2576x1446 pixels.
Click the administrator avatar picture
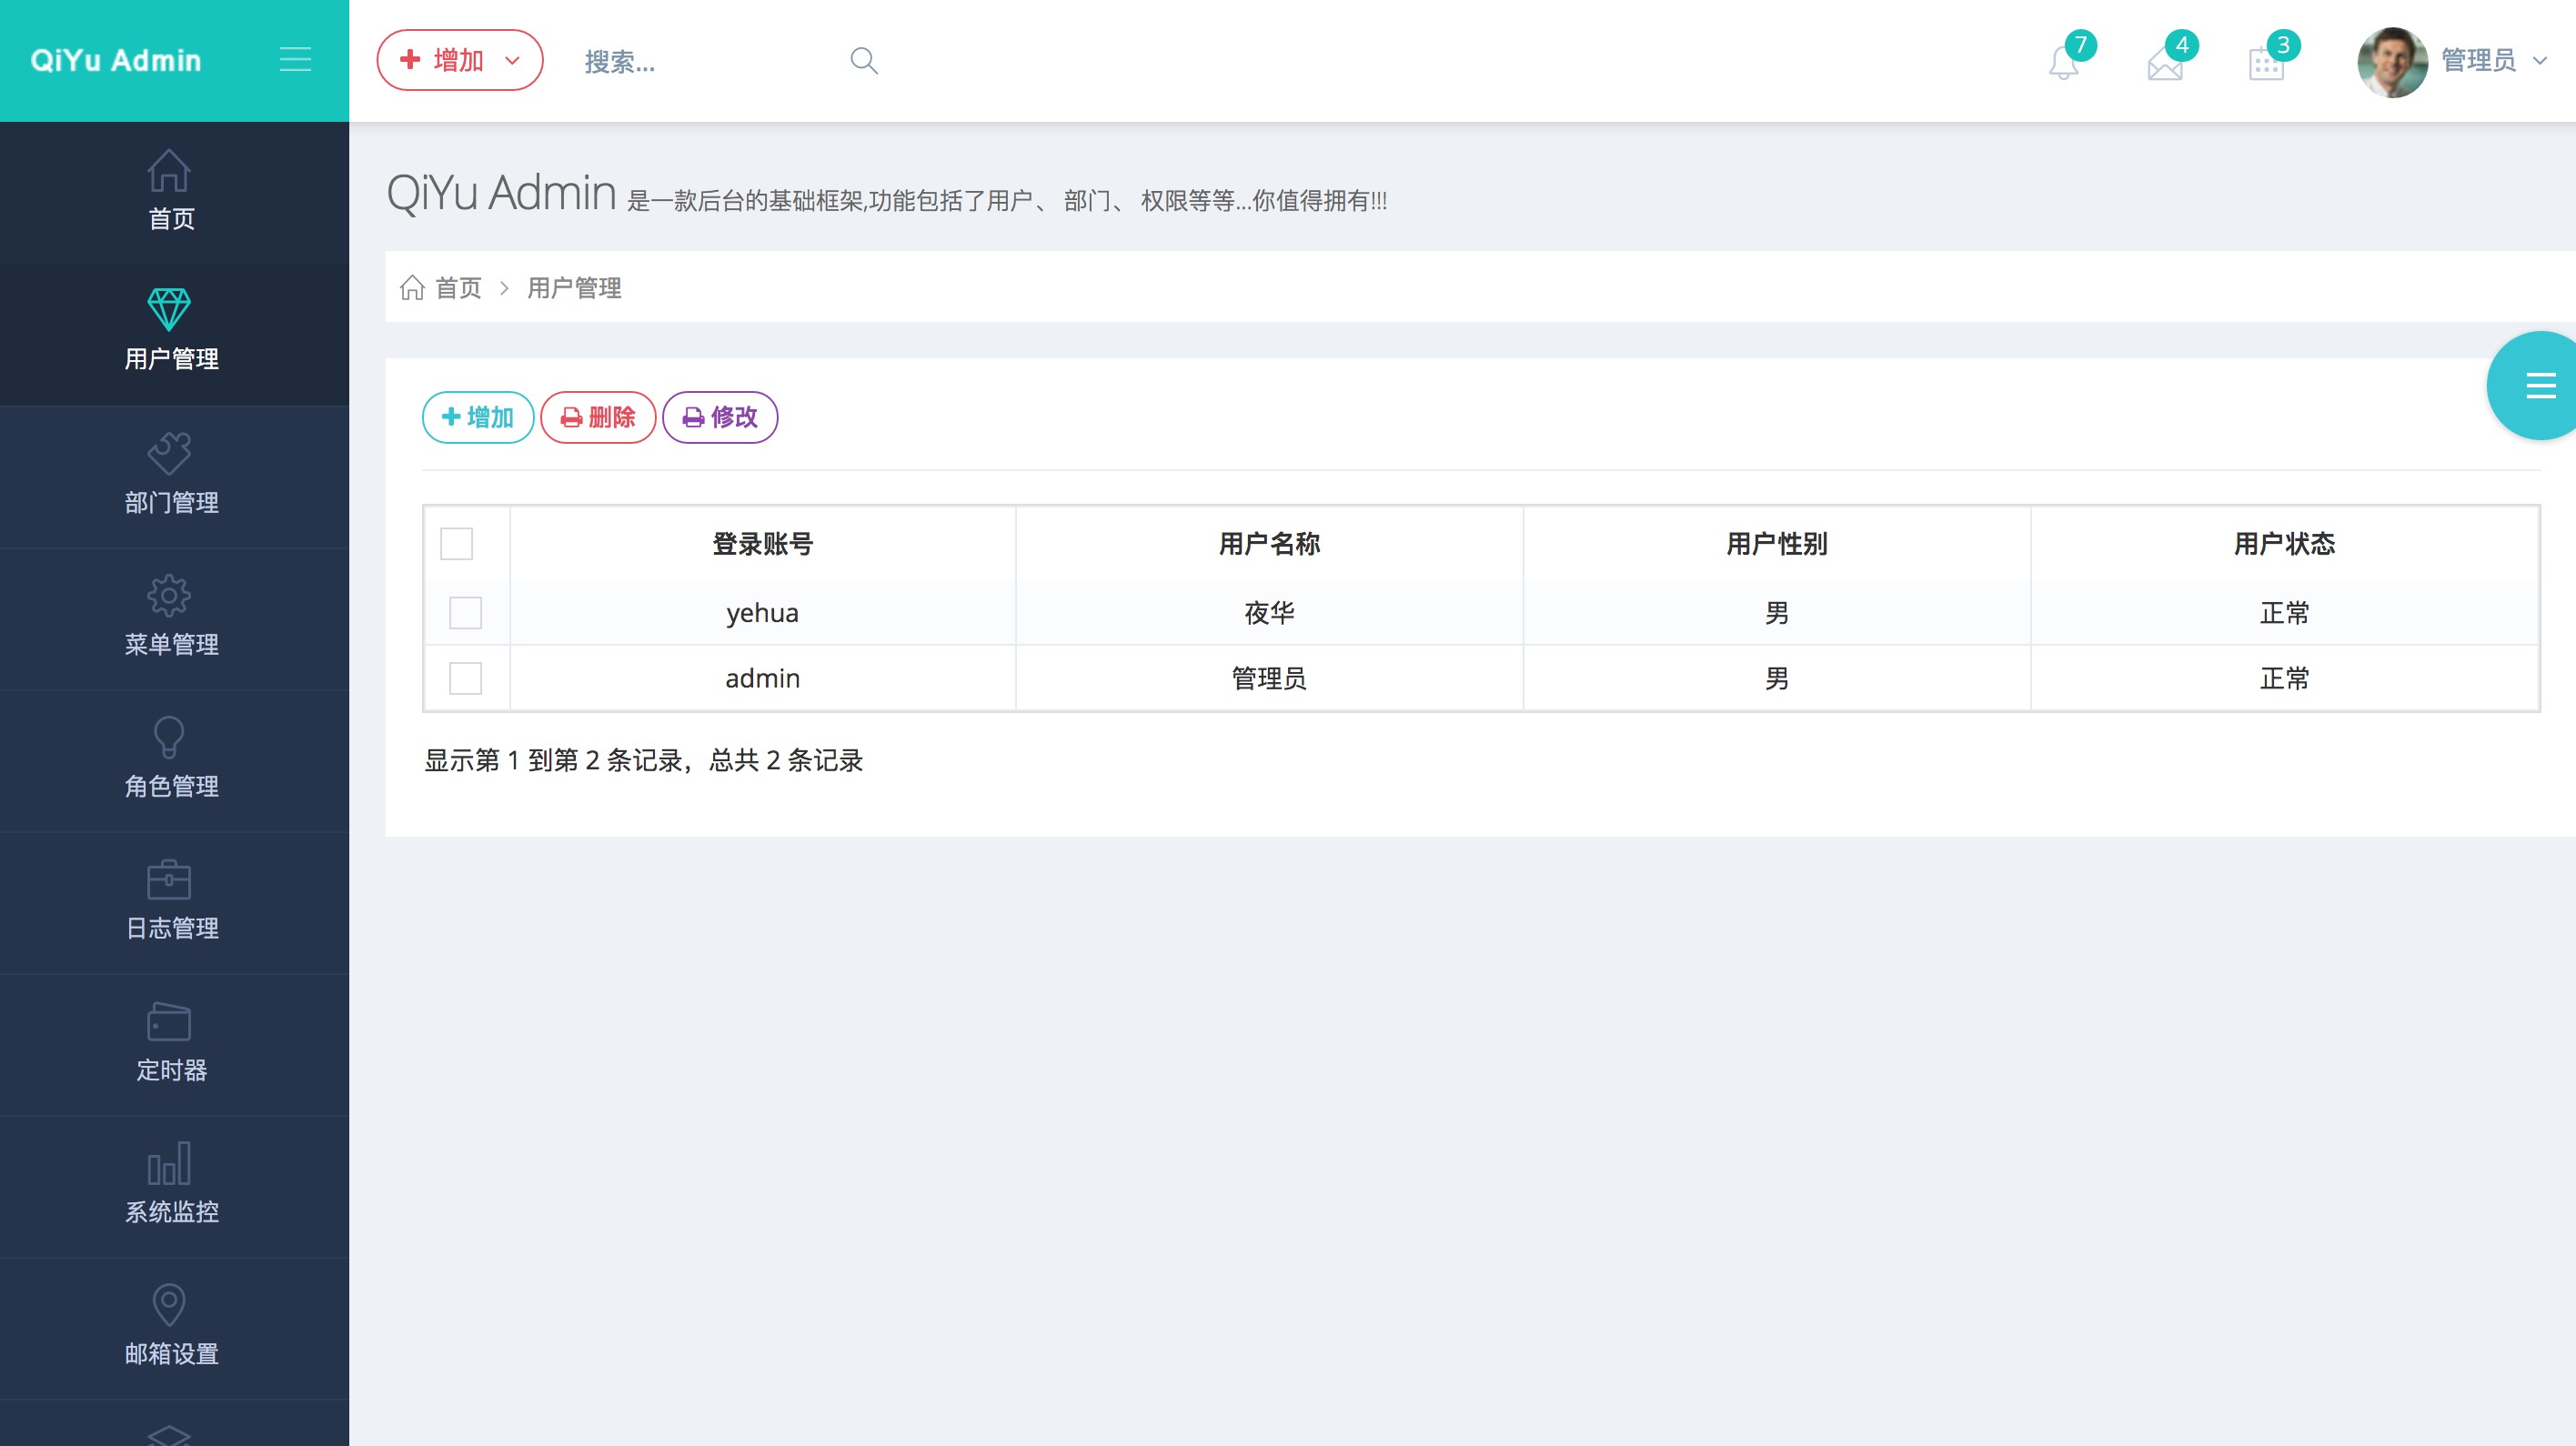tap(2392, 62)
